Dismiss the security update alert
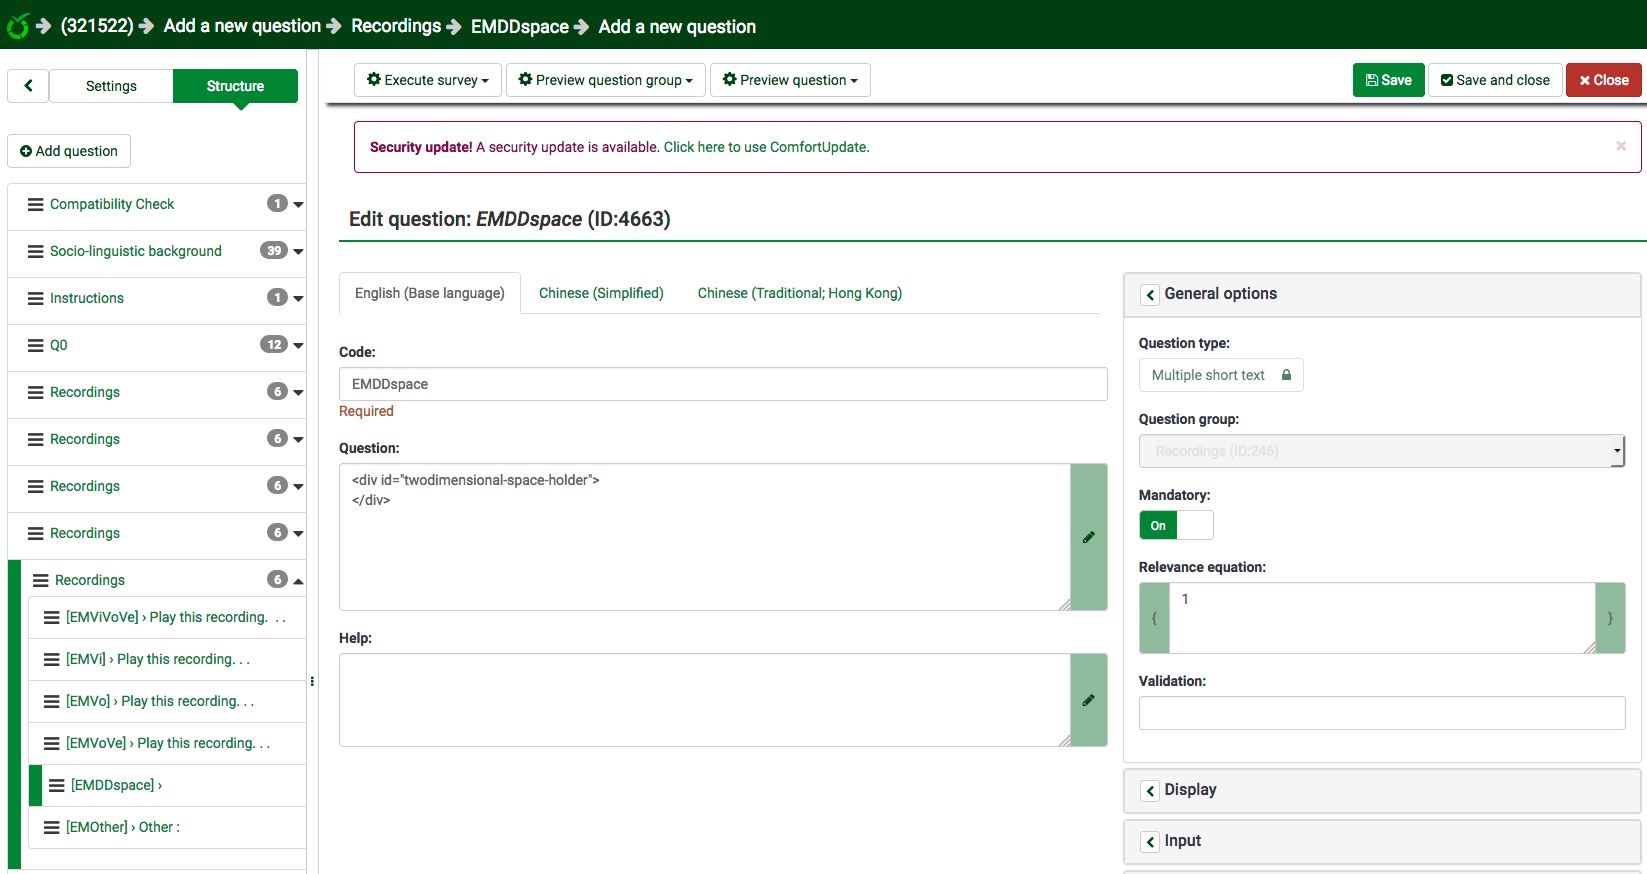1647x874 pixels. (x=1620, y=146)
